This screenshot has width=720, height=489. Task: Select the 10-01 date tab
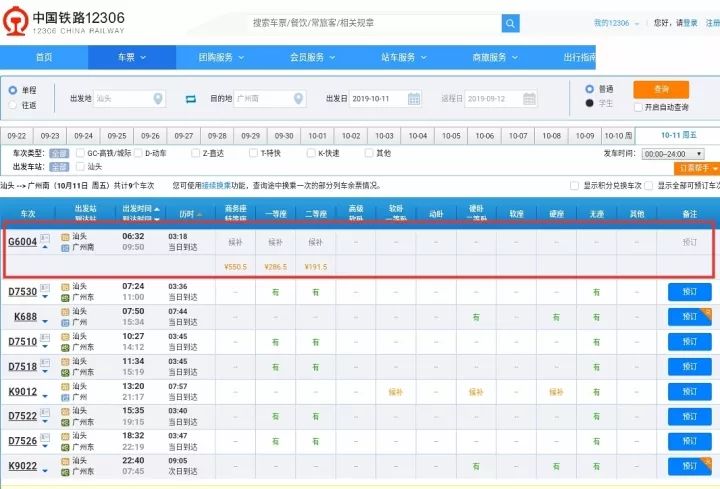click(317, 136)
